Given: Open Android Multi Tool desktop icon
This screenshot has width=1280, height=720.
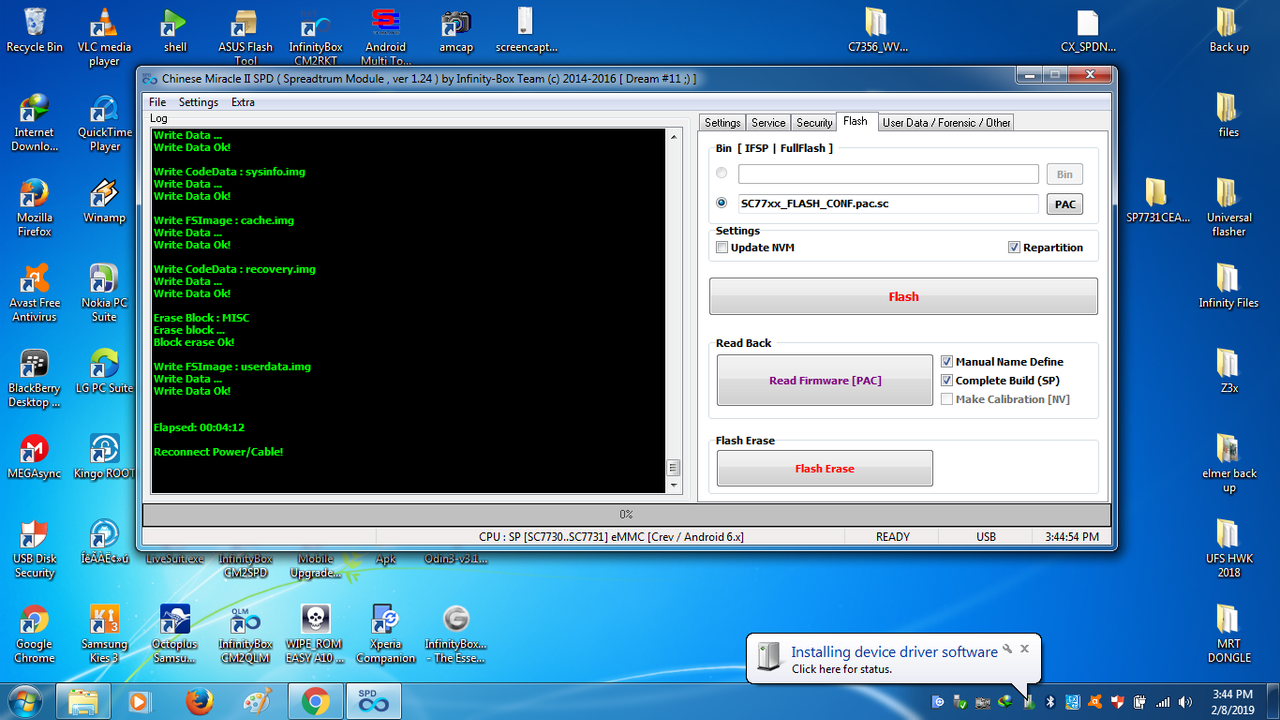Looking at the screenshot, I should click(385, 36).
